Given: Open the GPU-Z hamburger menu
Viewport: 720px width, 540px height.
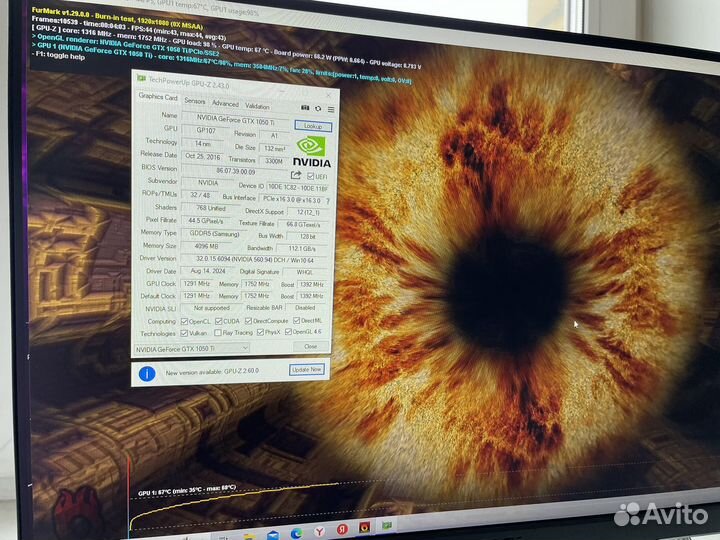Looking at the screenshot, I should [x=330, y=108].
